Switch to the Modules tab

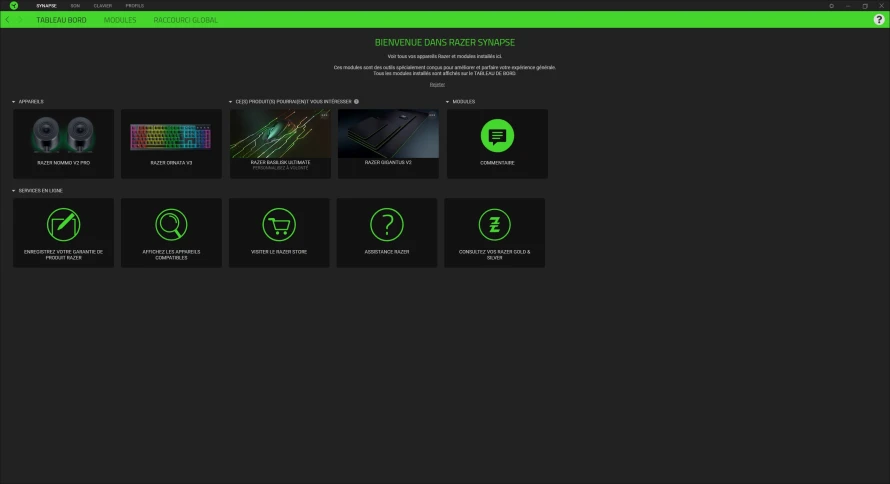click(120, 20)
